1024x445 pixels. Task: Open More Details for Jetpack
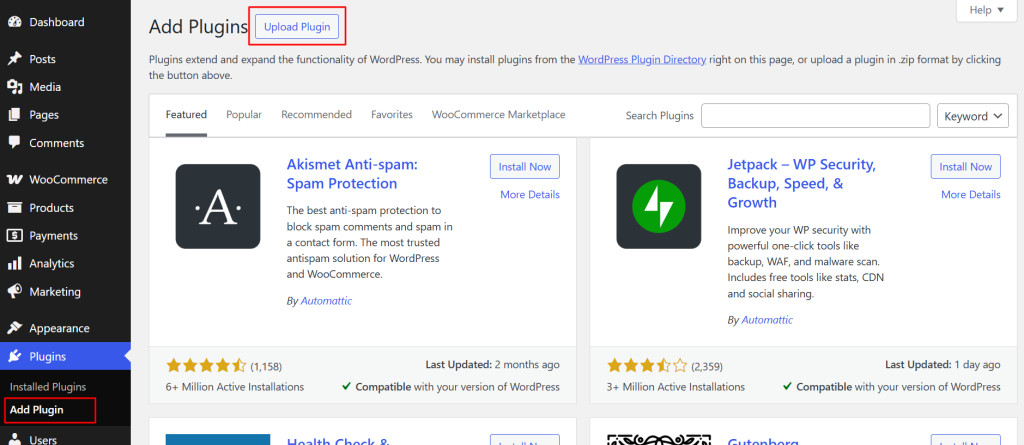(x=970, y=194)
